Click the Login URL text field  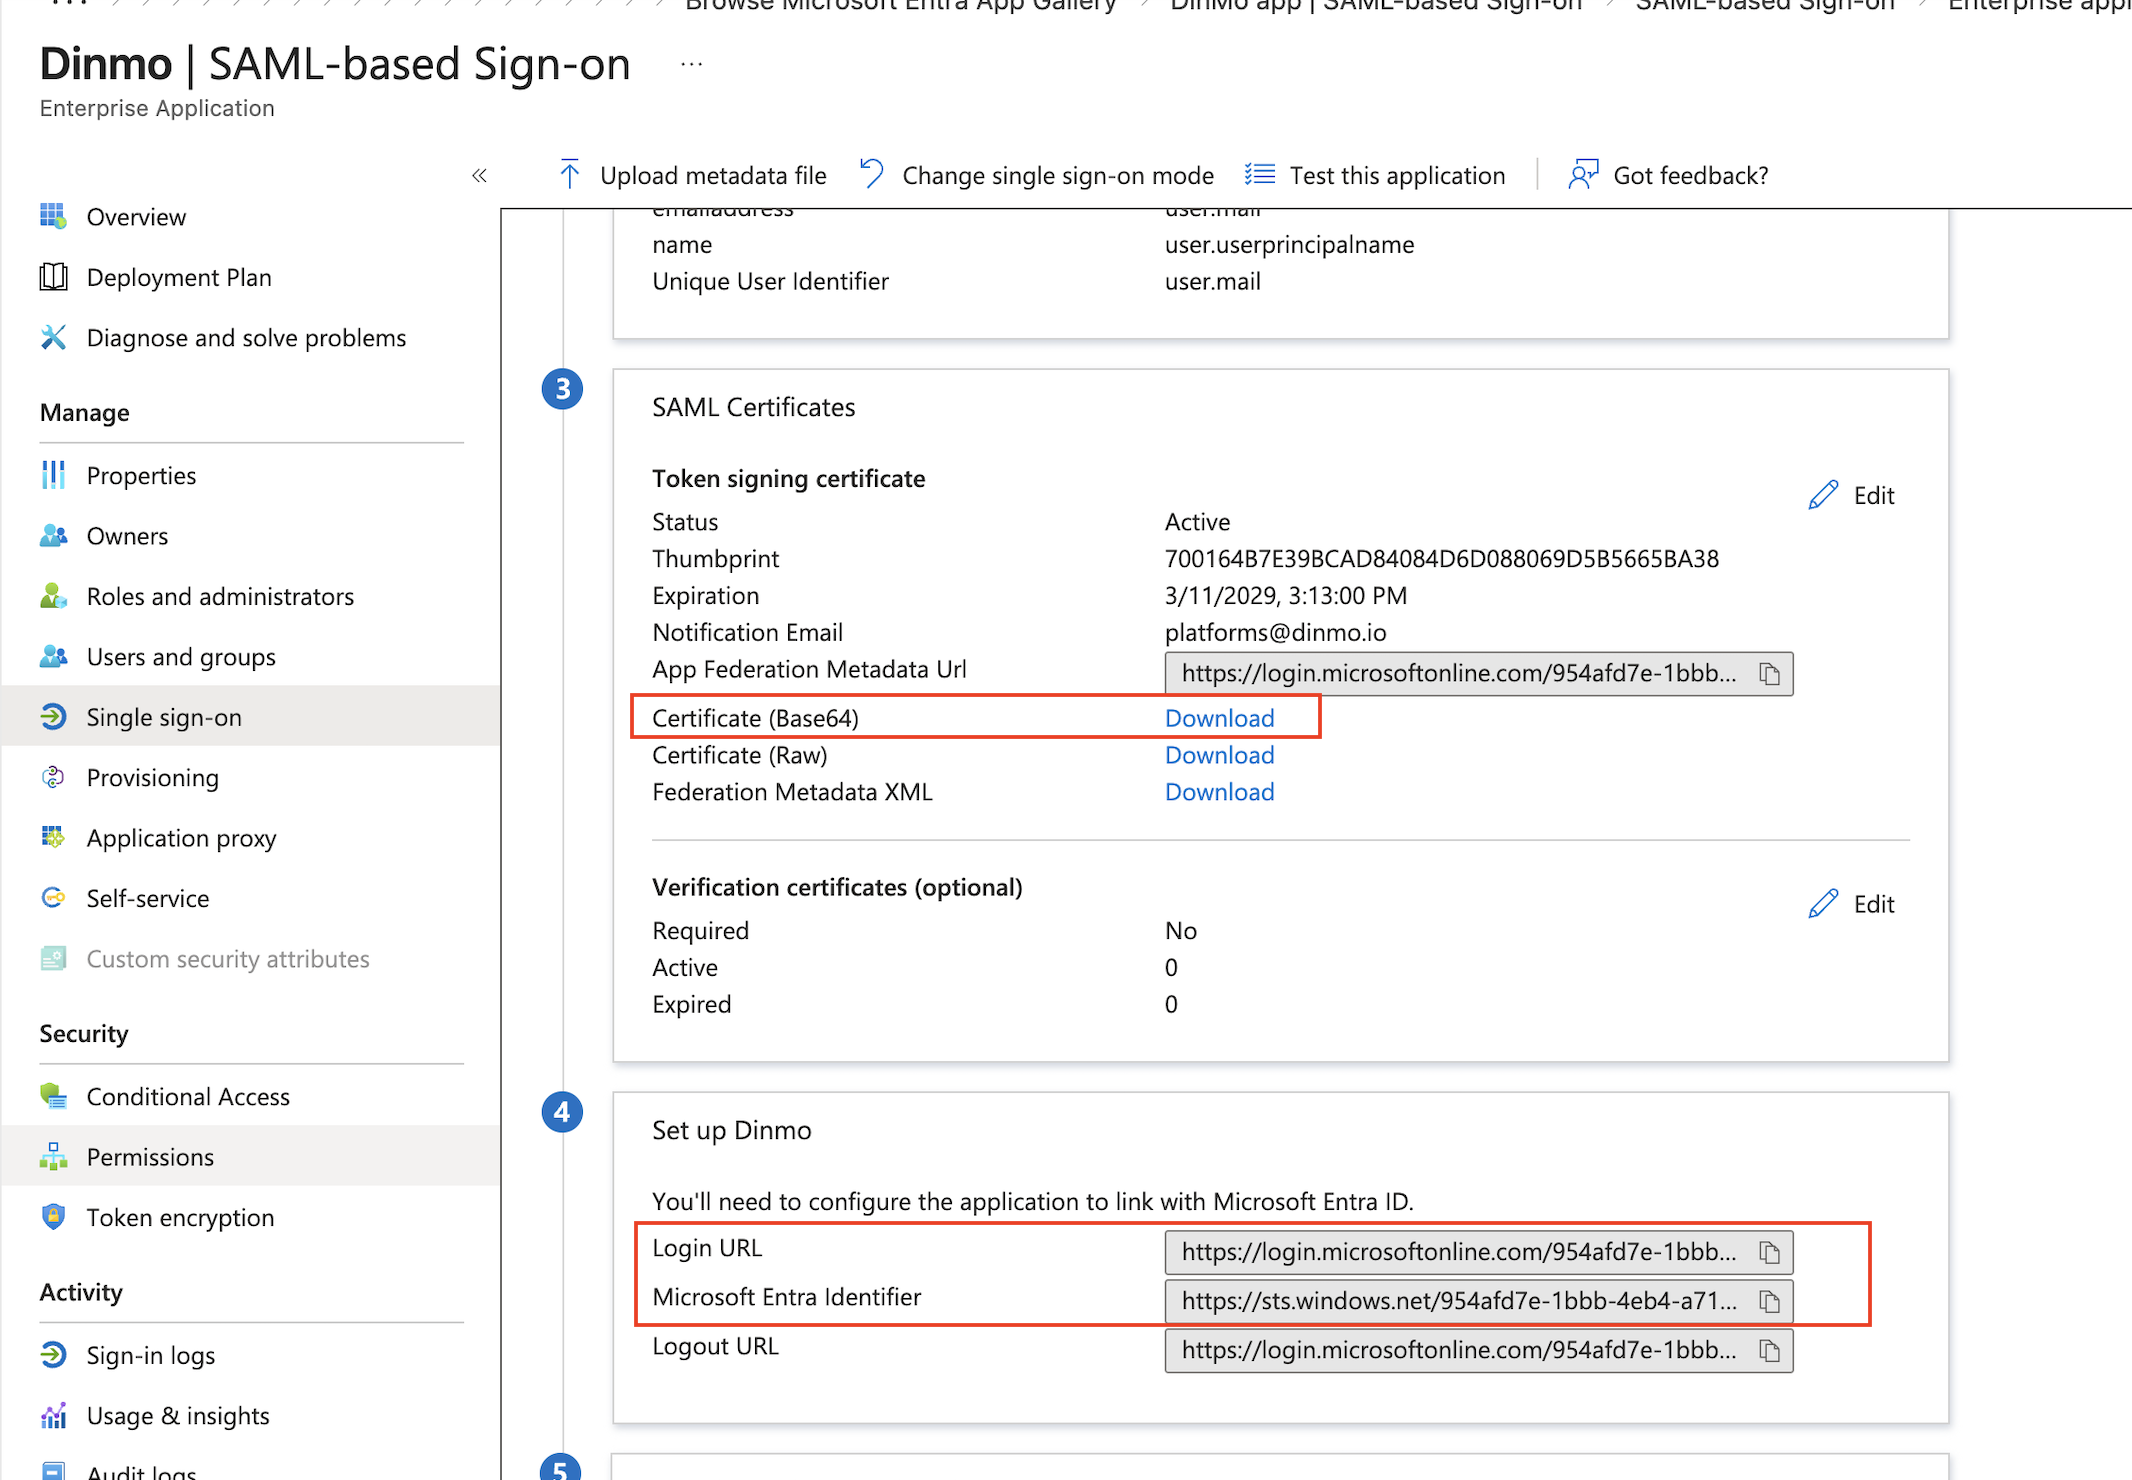coord(1457,1252)
